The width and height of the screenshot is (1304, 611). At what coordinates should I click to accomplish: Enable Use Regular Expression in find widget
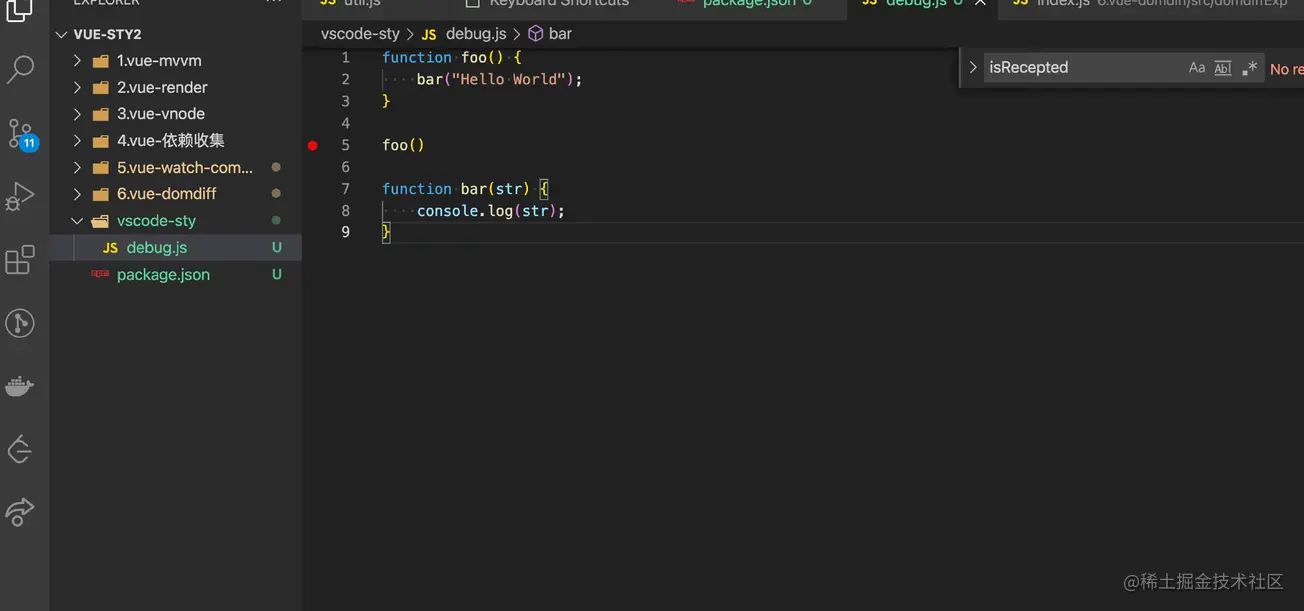1249,68
